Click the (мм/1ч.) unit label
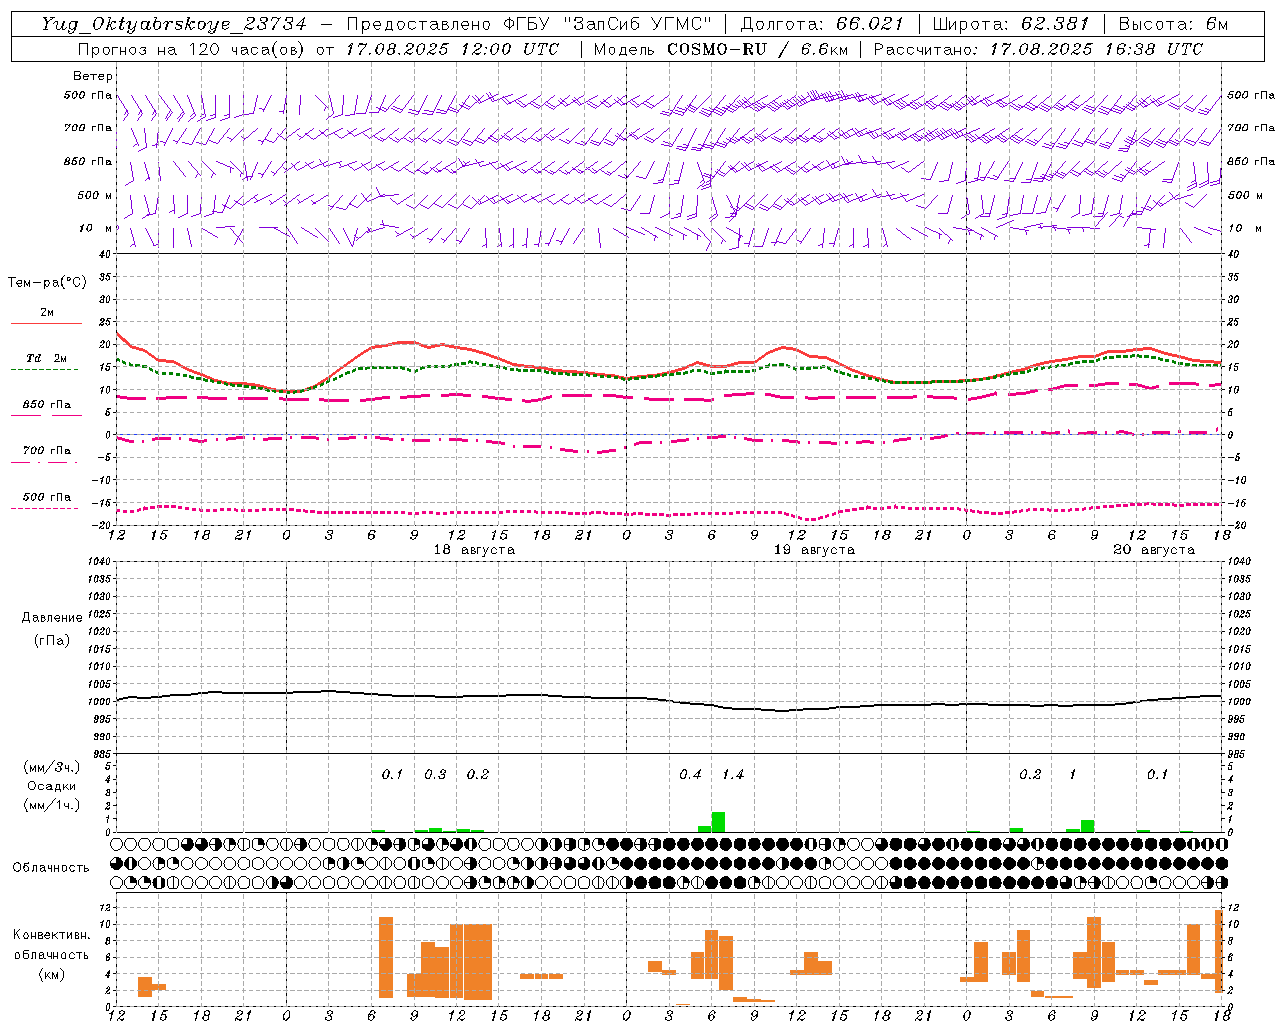The height and width of the screenshot is (1024, 1280). coord(52,805)
